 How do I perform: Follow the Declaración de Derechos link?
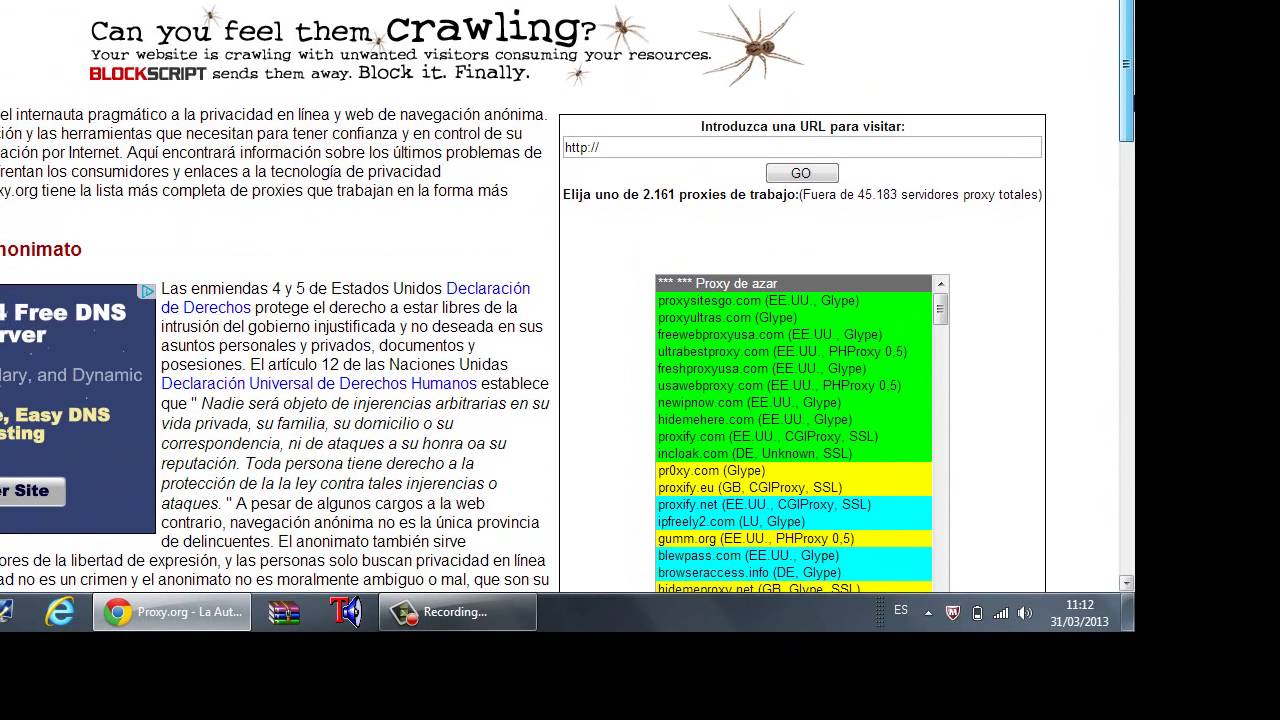(346, 298)
